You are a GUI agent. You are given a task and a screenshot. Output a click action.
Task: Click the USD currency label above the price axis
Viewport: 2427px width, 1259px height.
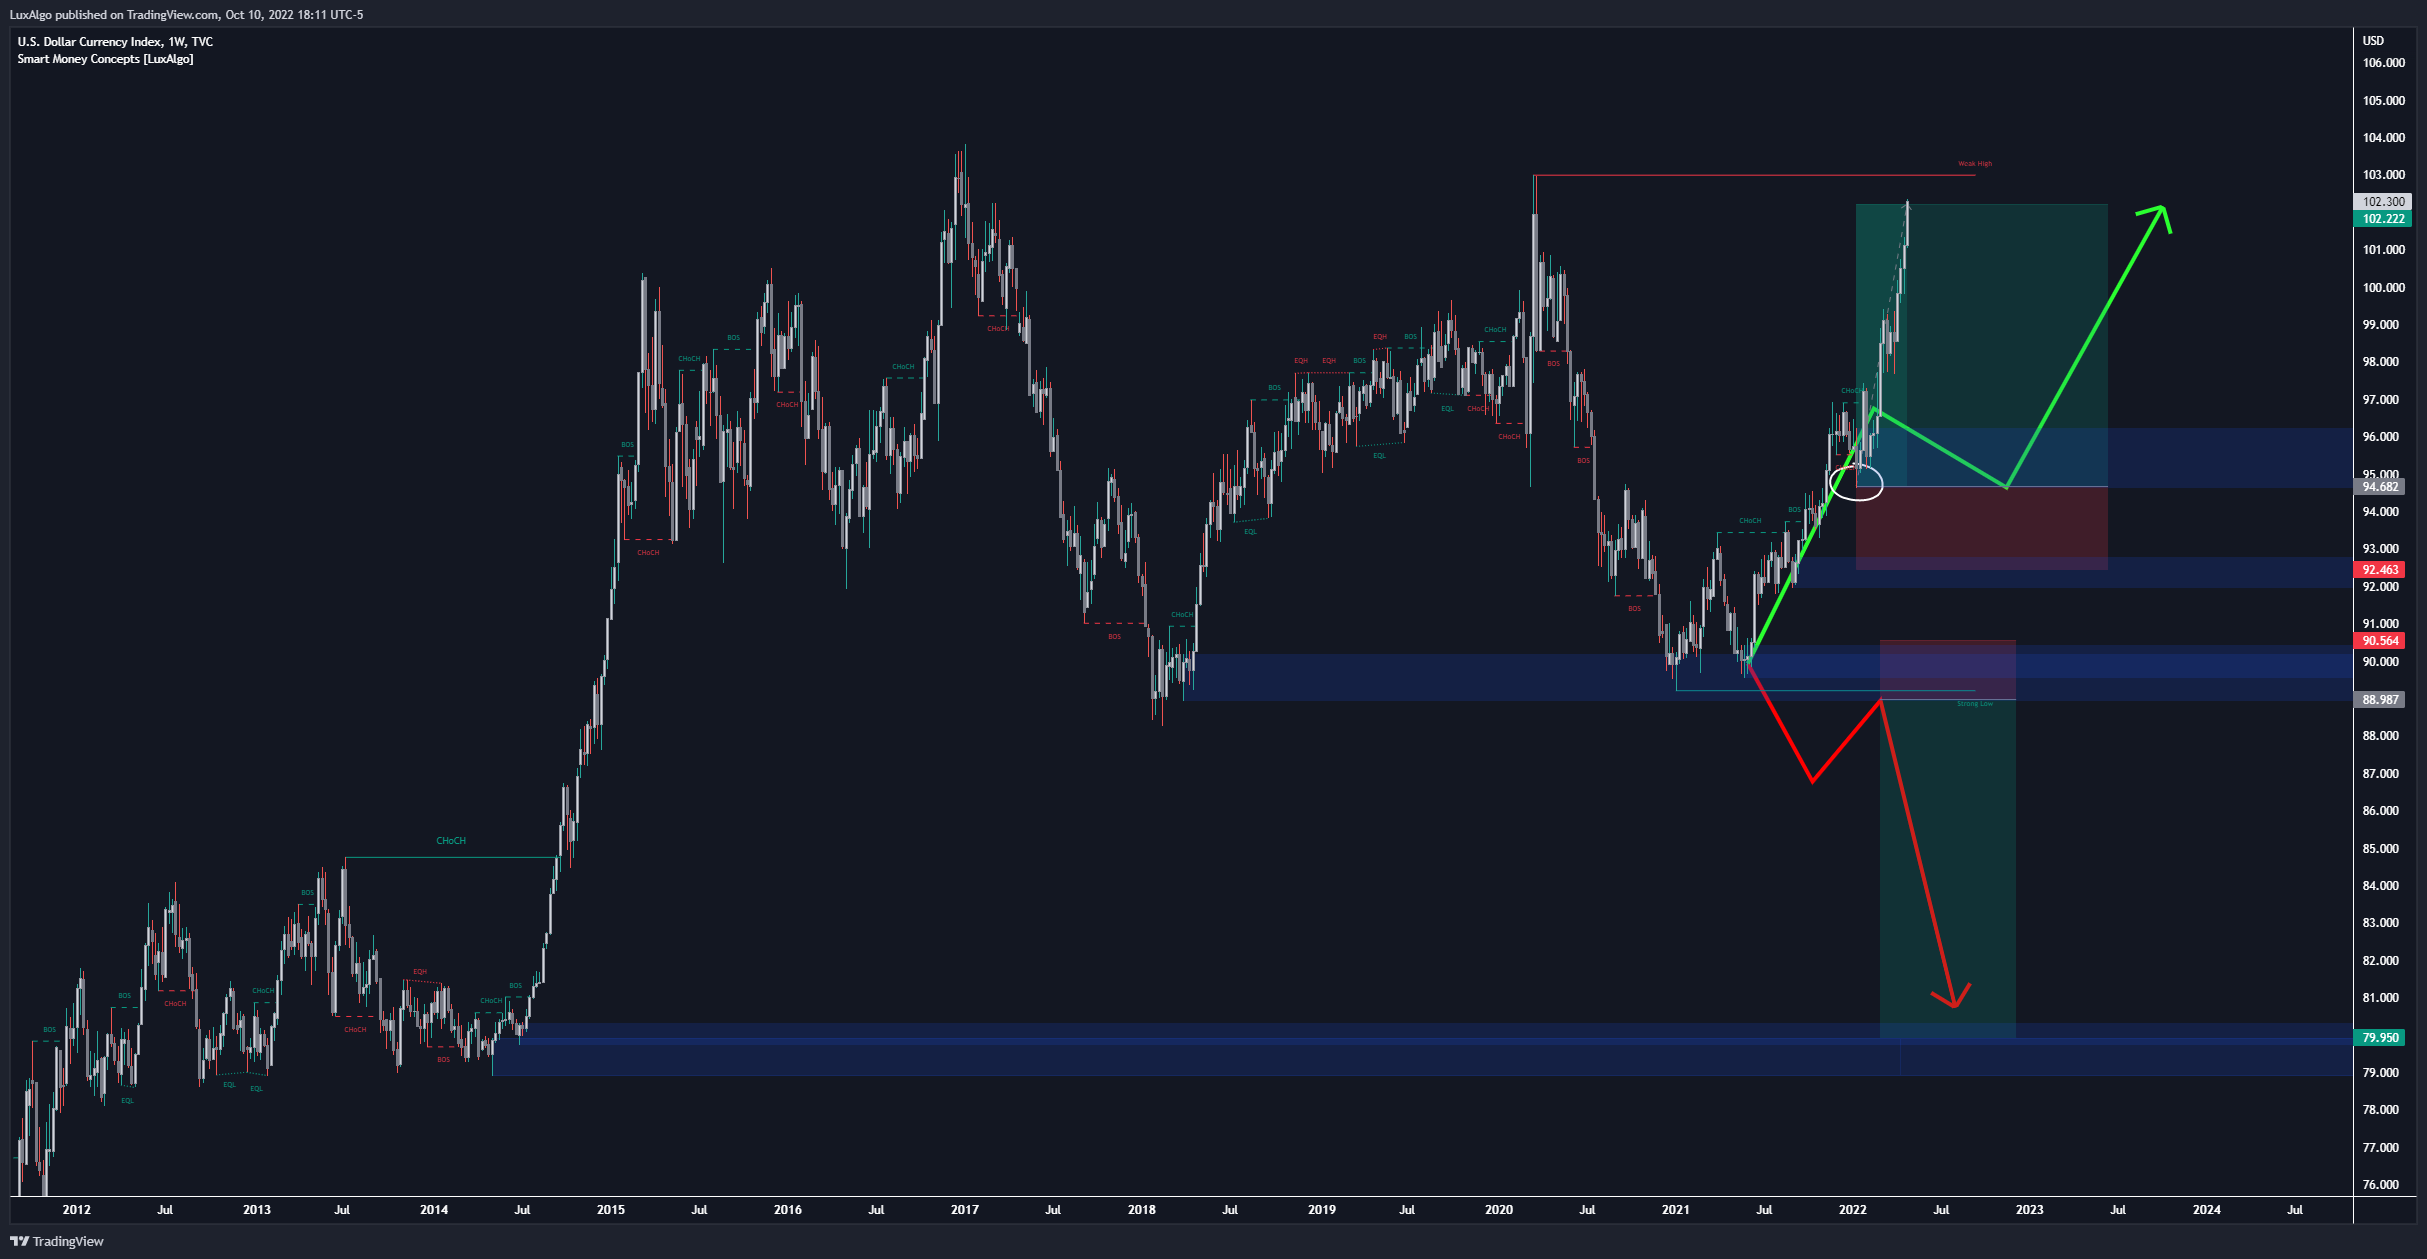pyautogui.click(x=2373, y=41)
